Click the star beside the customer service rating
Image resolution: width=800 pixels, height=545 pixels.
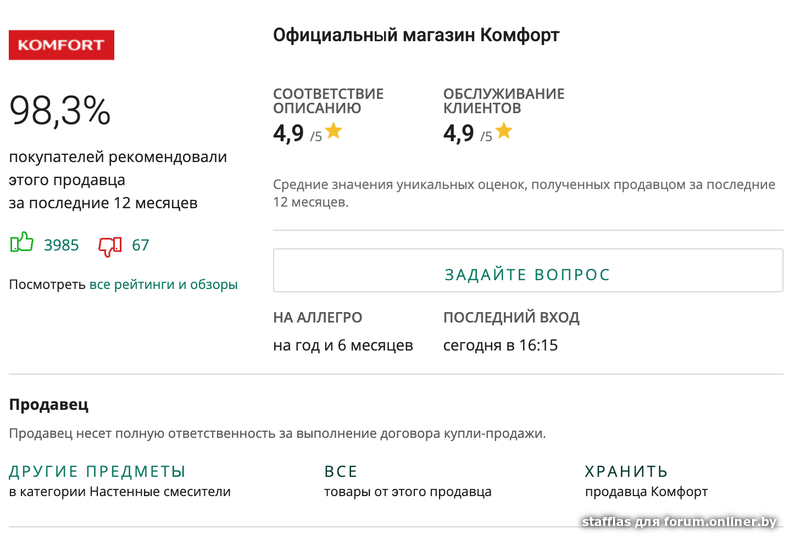(503, 131)
